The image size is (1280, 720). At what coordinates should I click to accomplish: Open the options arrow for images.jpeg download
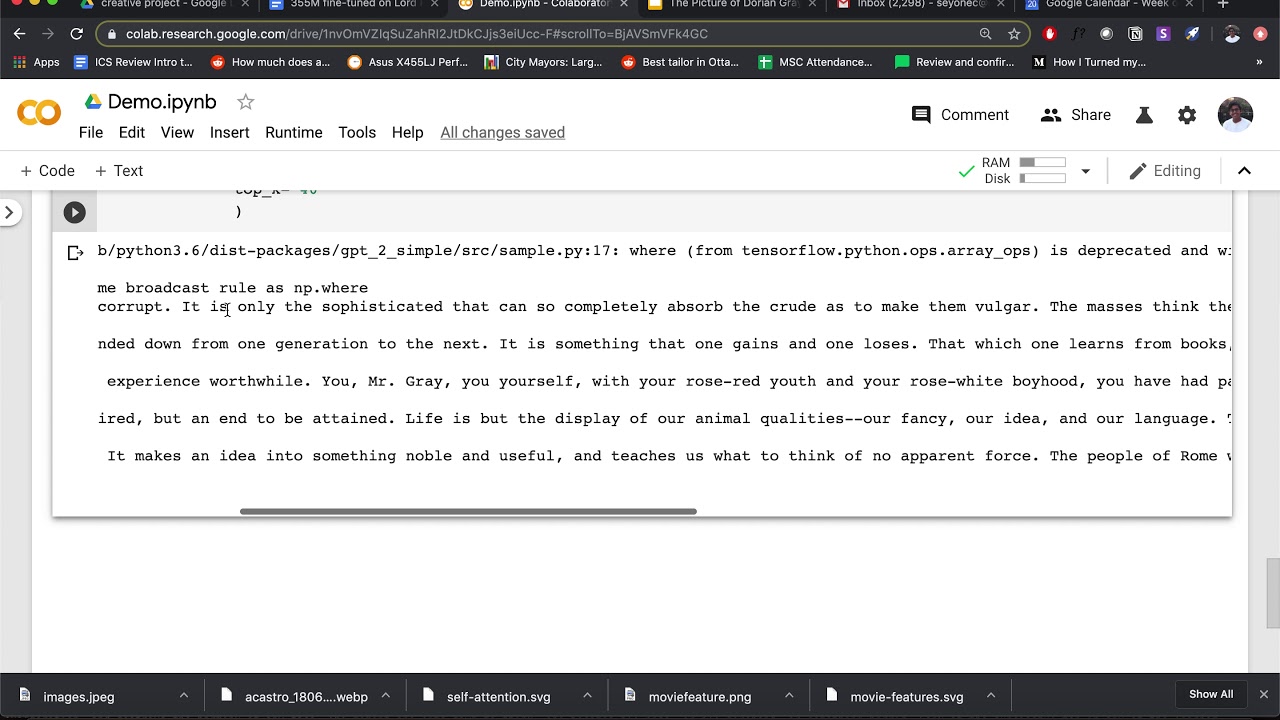183,696
